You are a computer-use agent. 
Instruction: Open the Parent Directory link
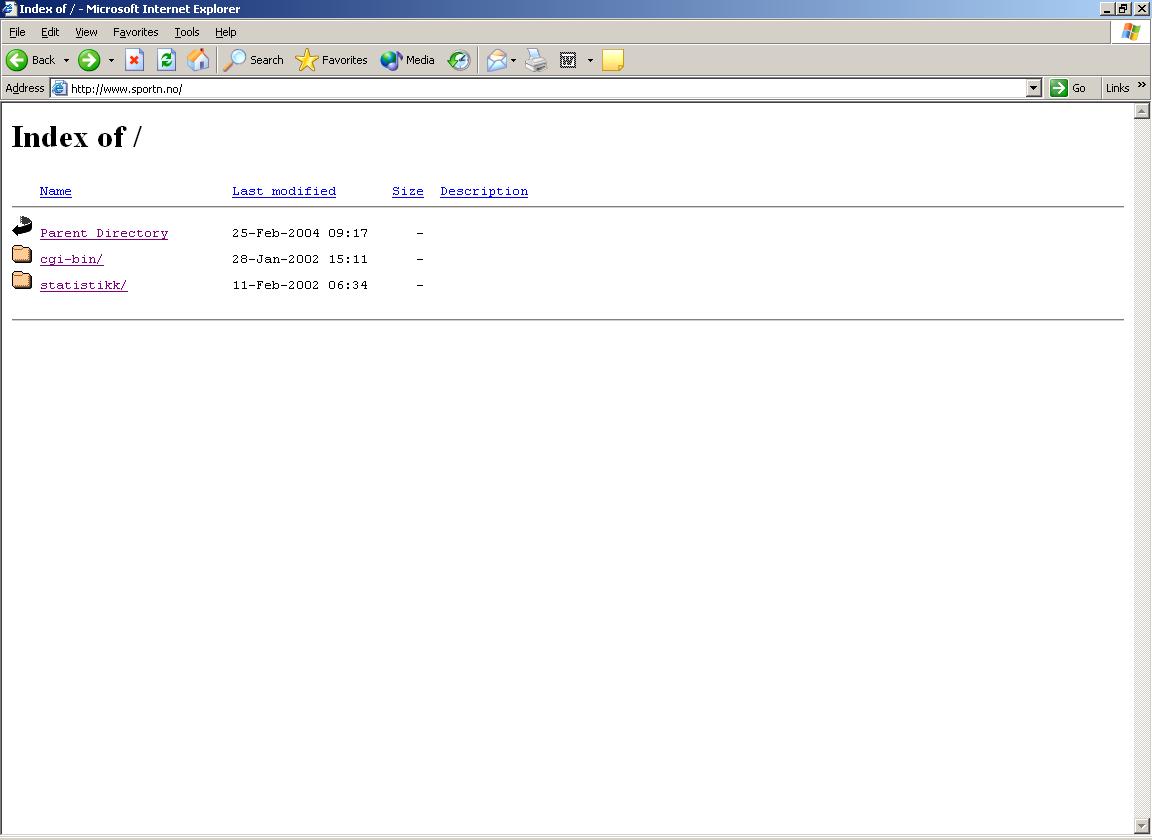104,233
